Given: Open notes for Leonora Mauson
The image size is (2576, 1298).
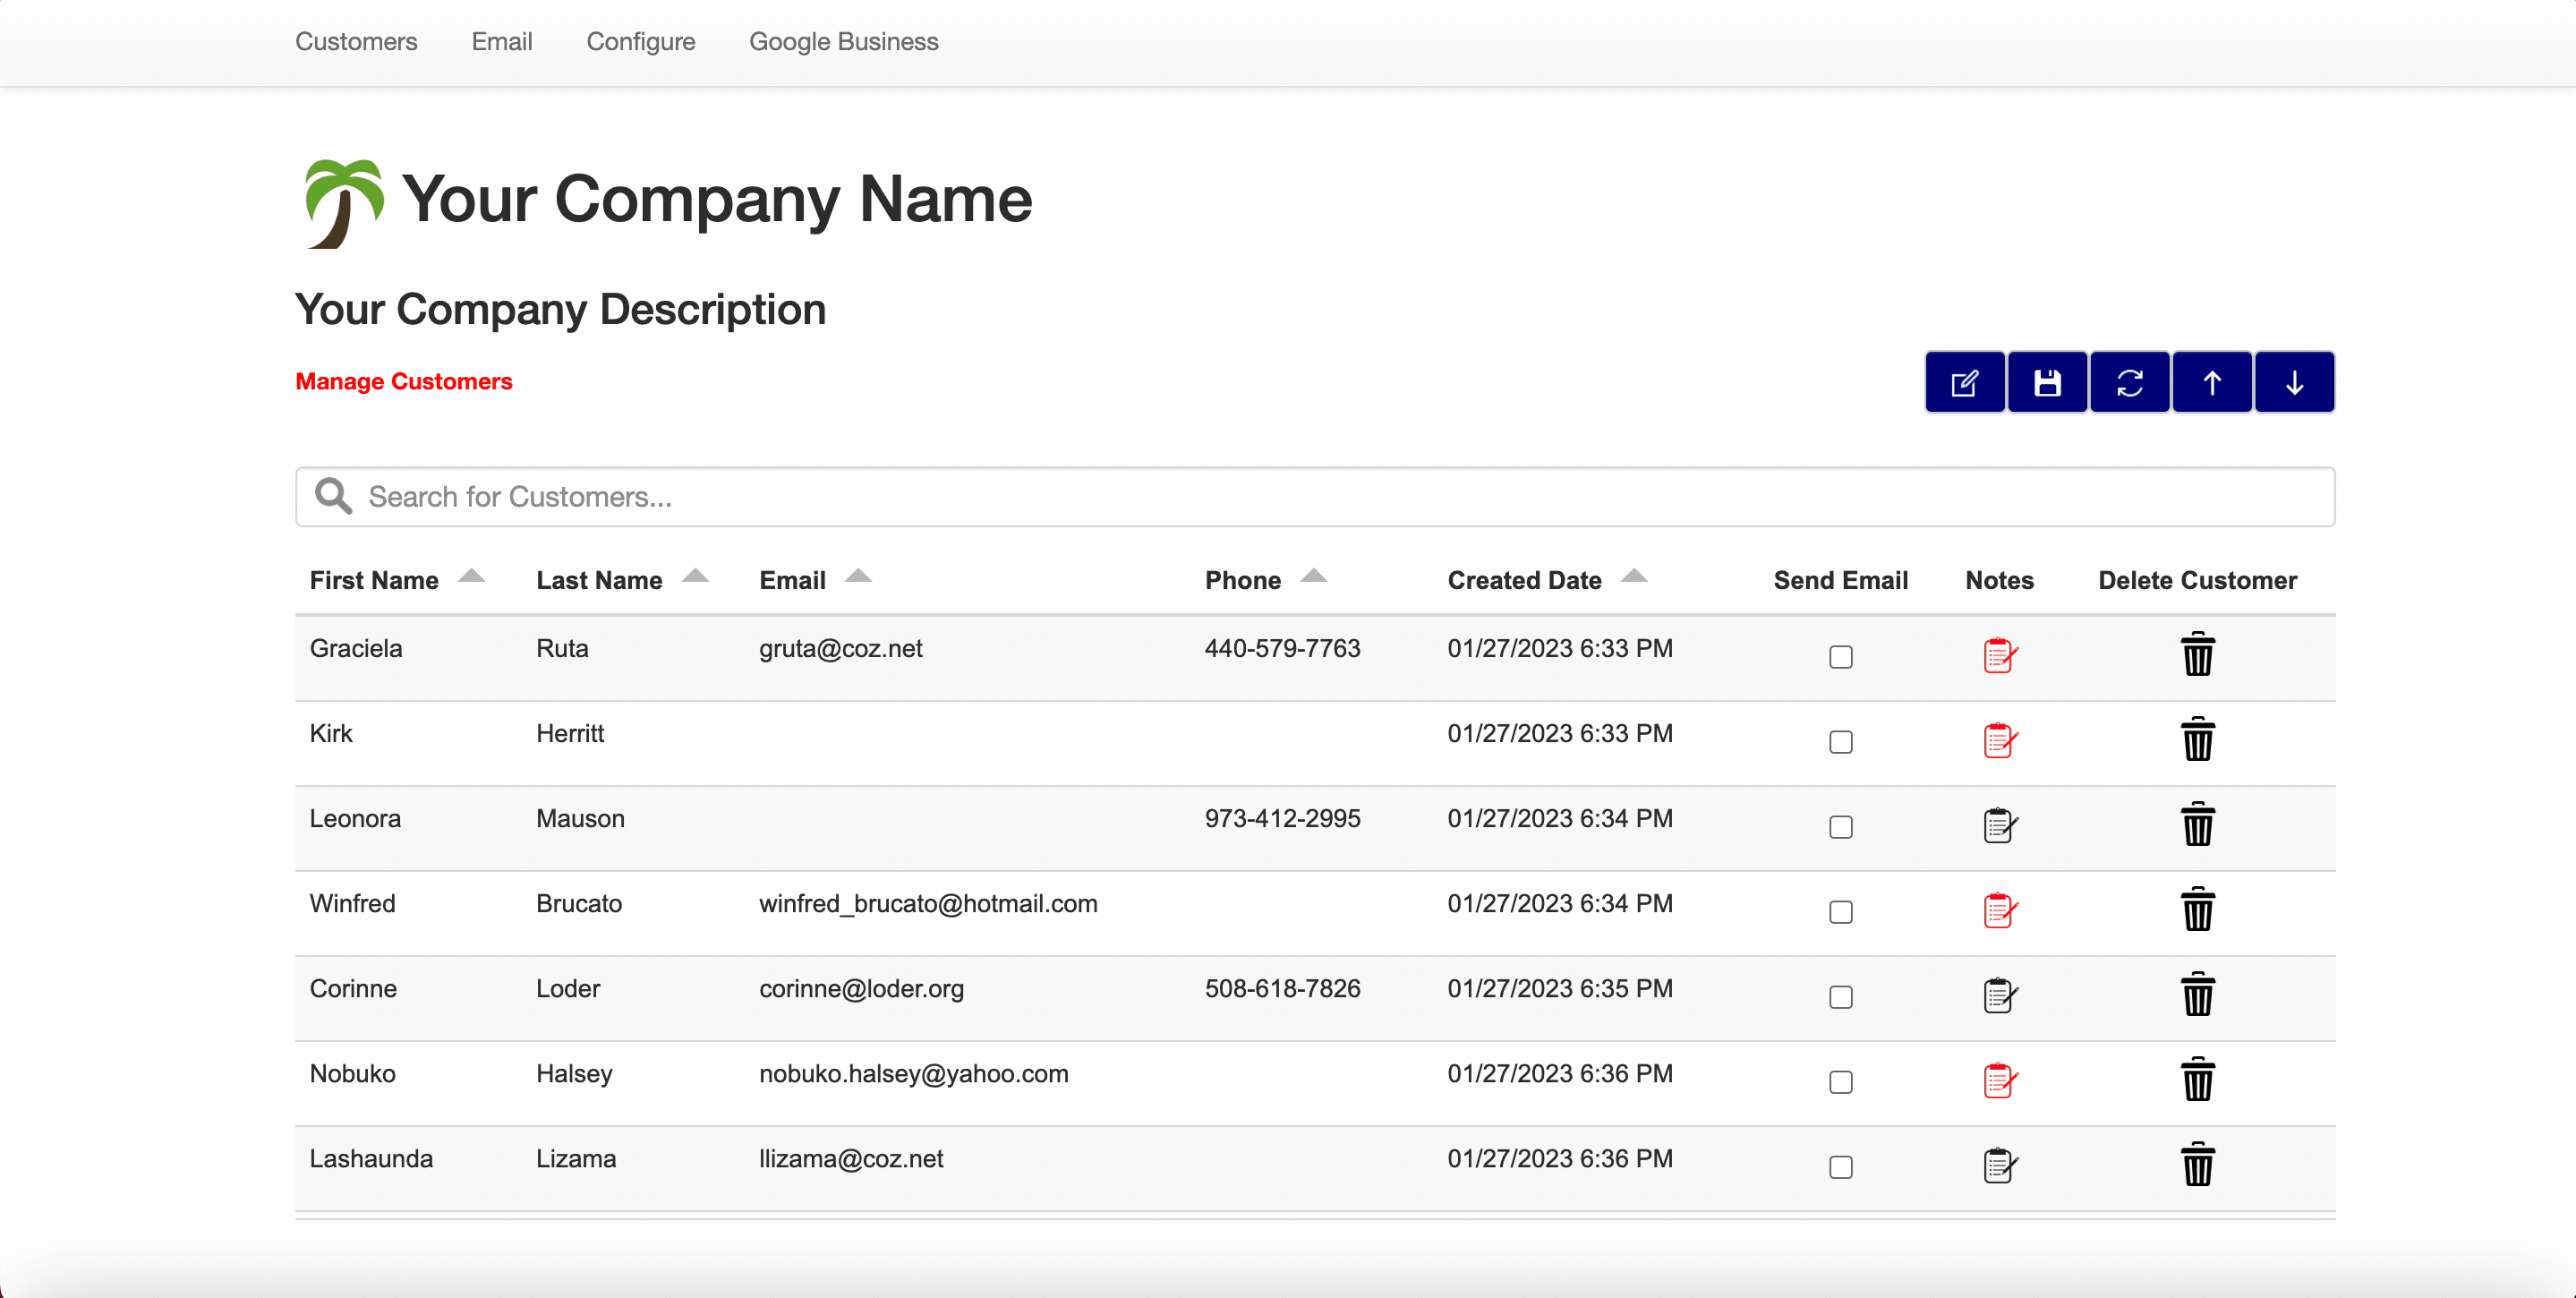Looking at the screenshot, I should click(x=1999, y=826).
